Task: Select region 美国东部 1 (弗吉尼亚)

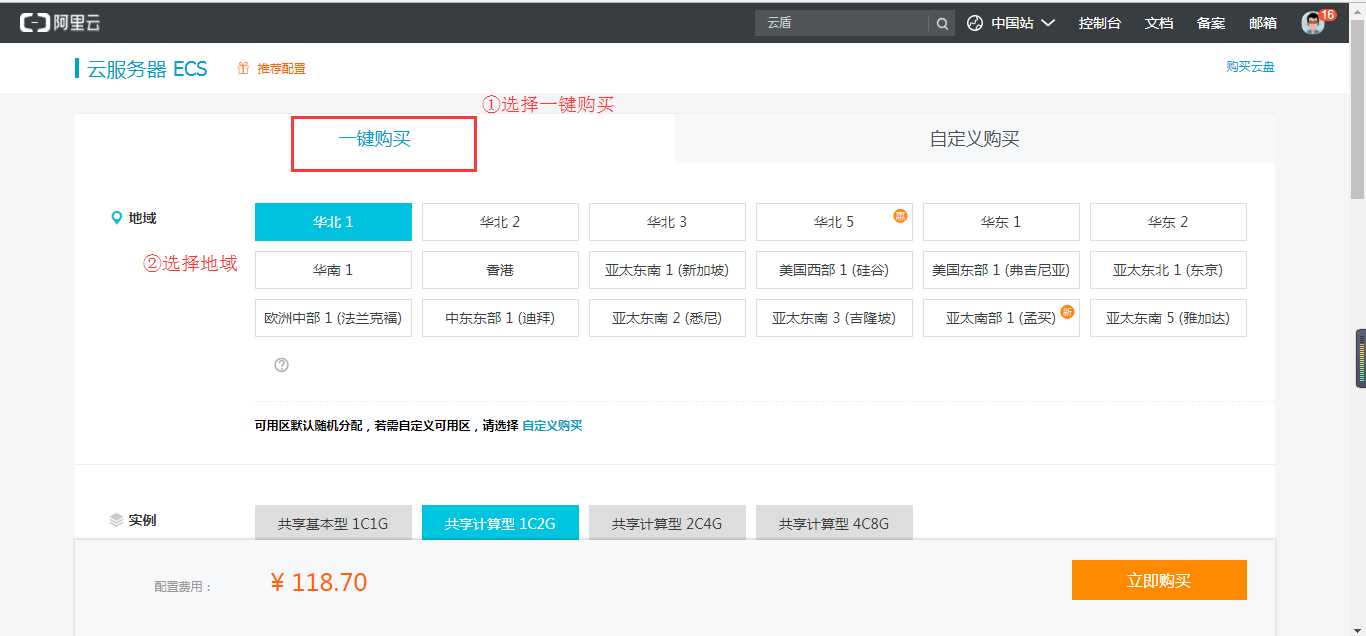Action: [1001, 270]
